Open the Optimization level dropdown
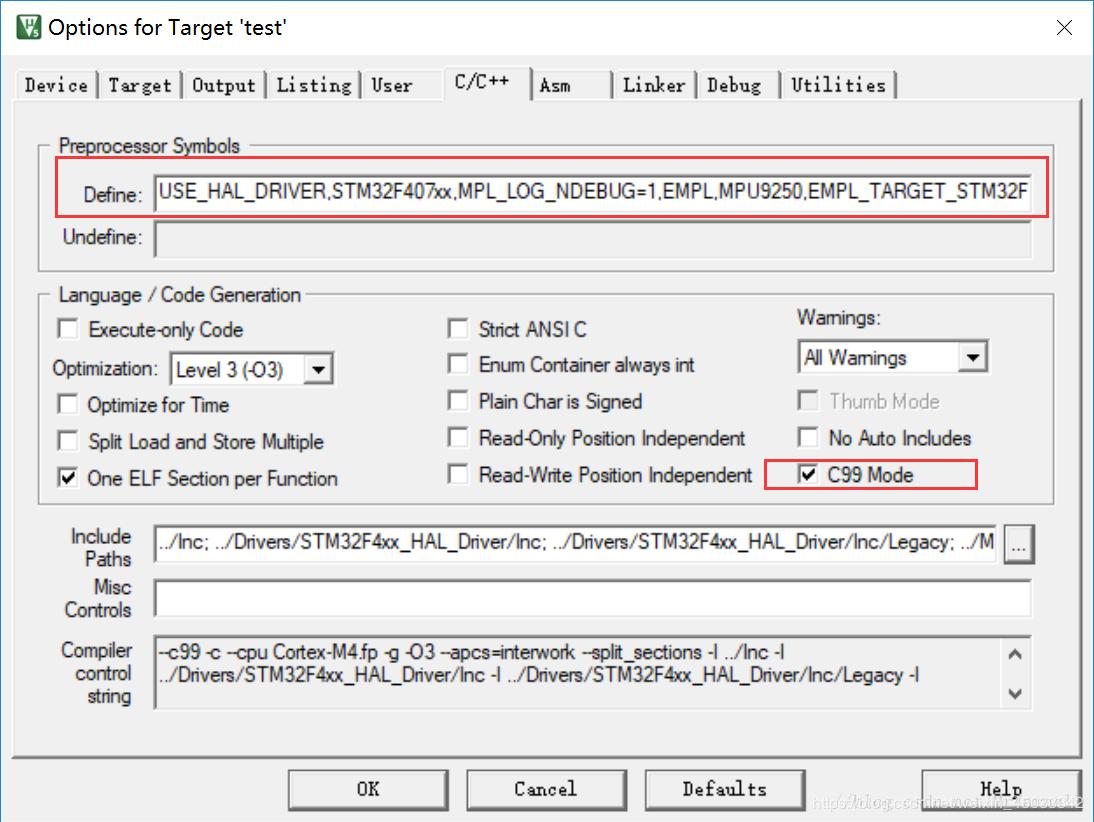 click(x=318, y=370)
